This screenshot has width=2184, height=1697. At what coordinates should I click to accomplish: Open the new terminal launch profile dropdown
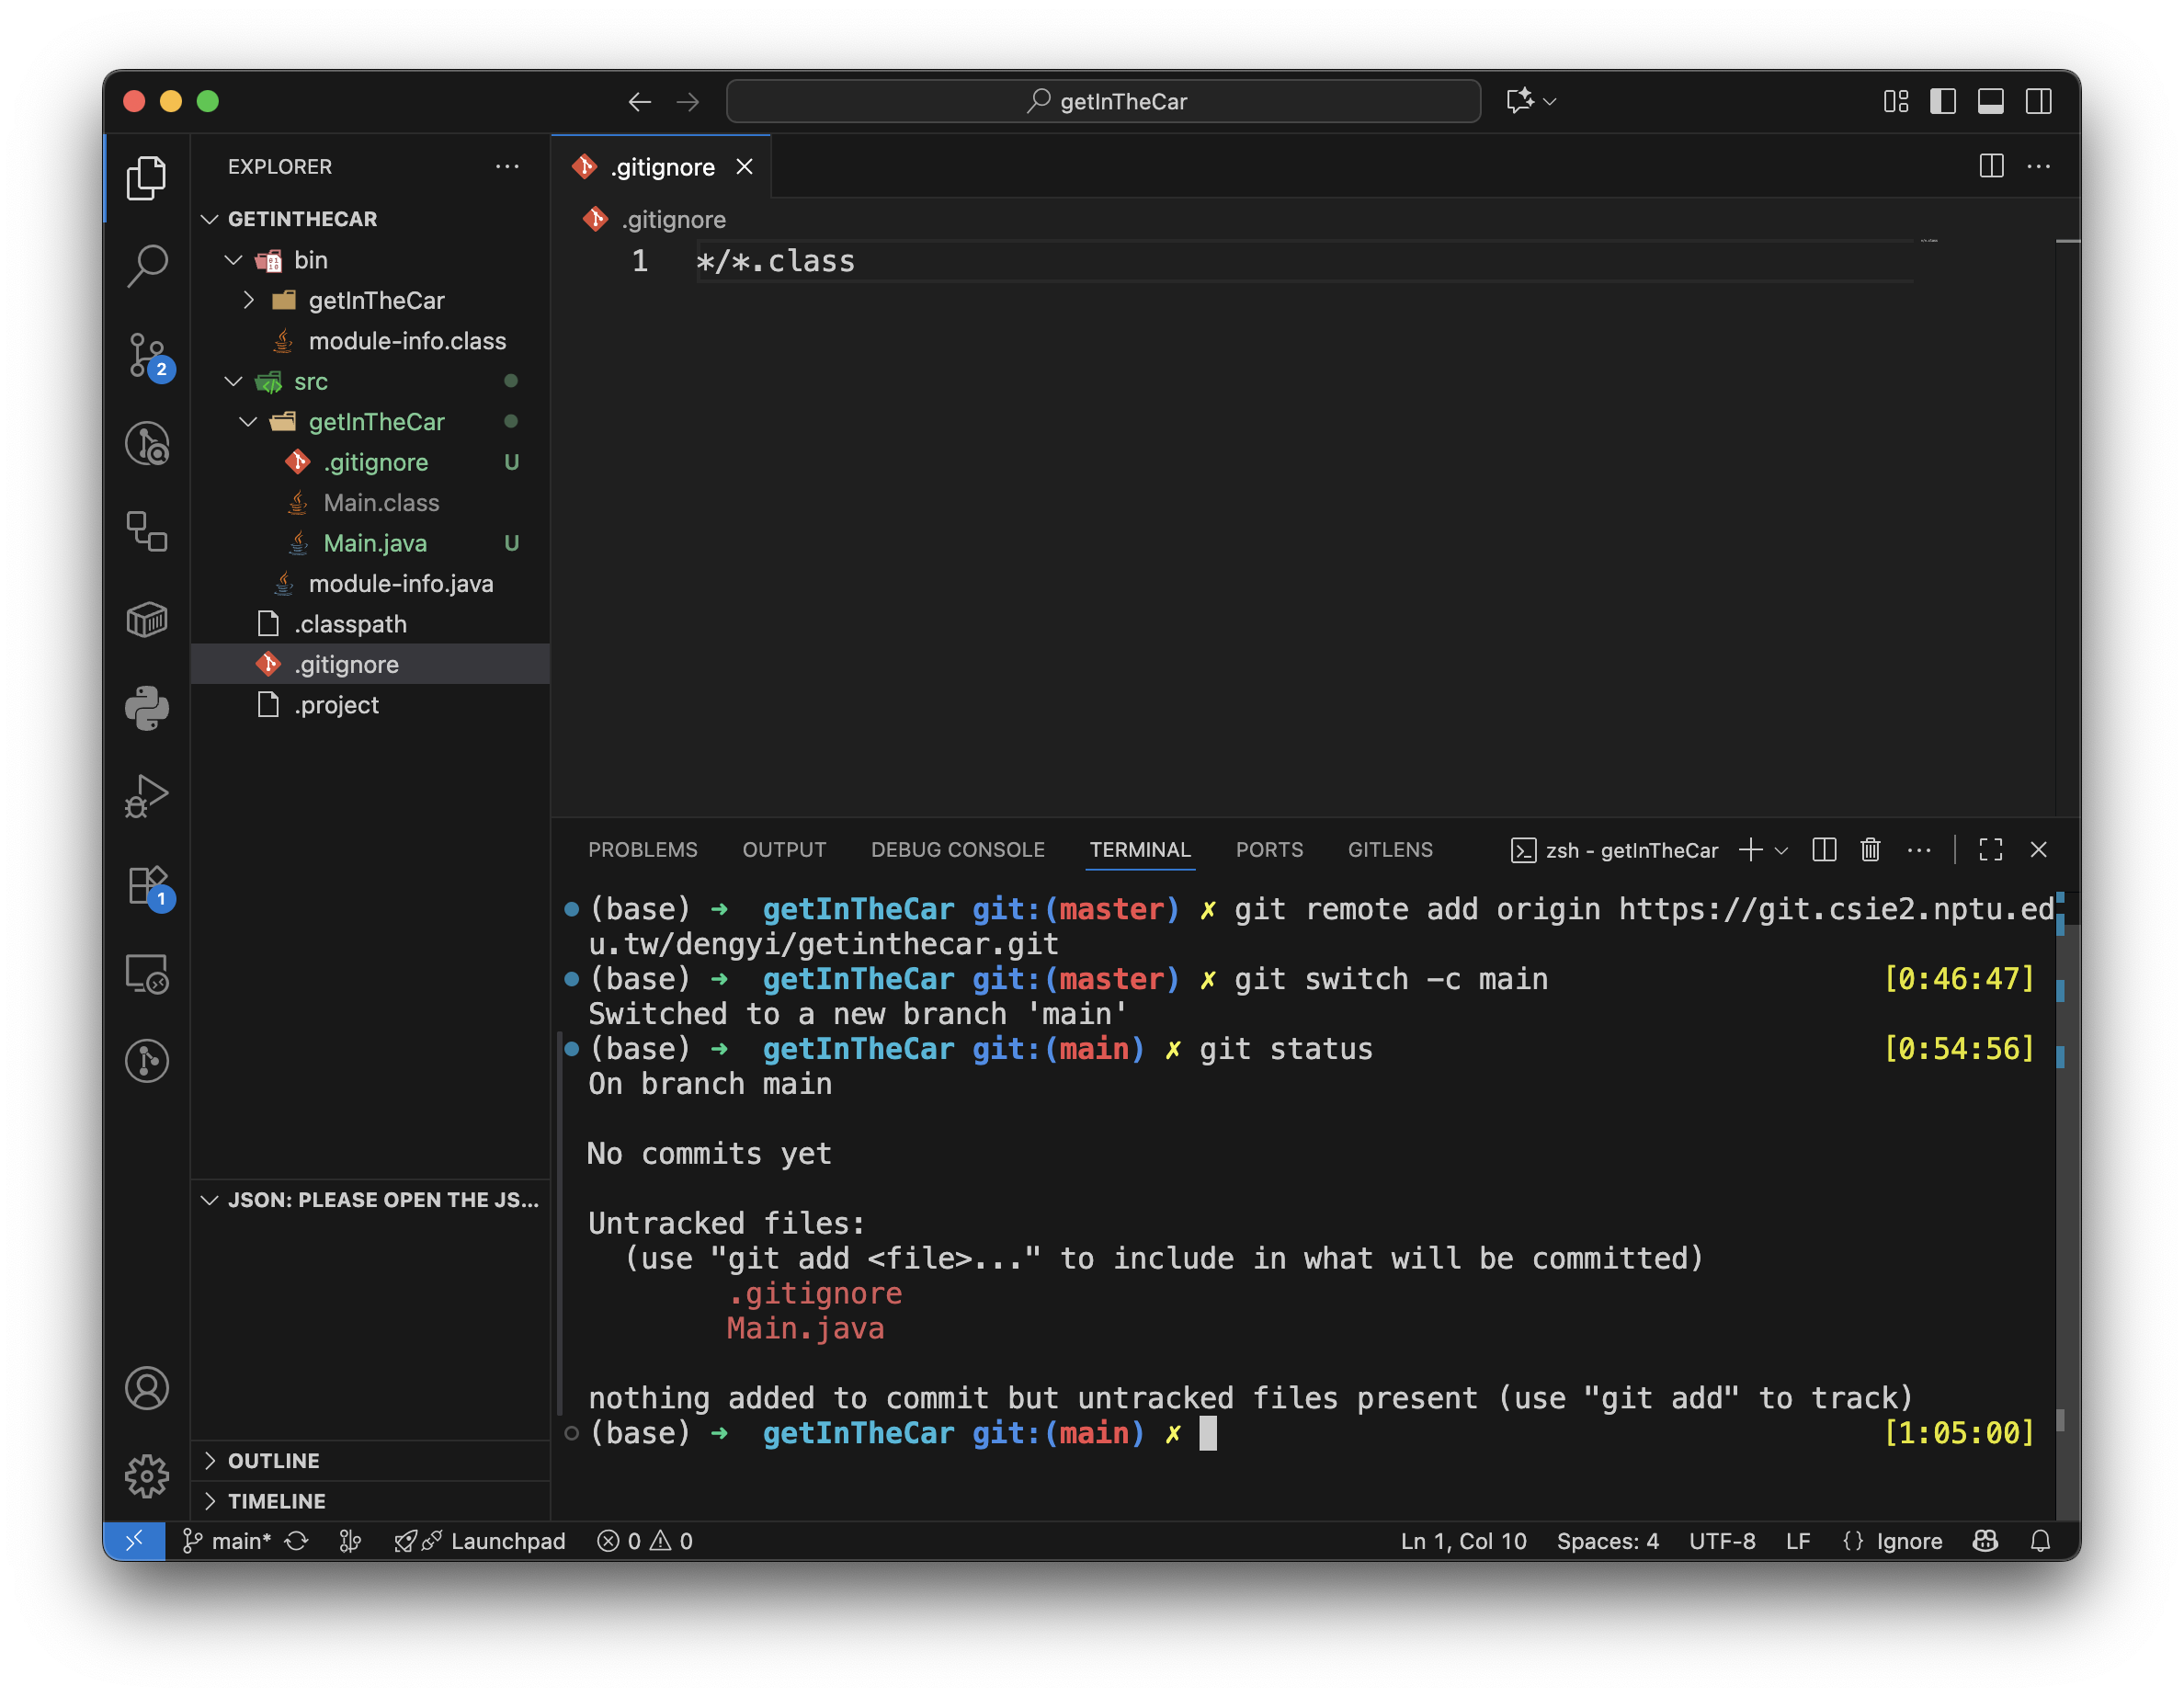coord(1781,850)
